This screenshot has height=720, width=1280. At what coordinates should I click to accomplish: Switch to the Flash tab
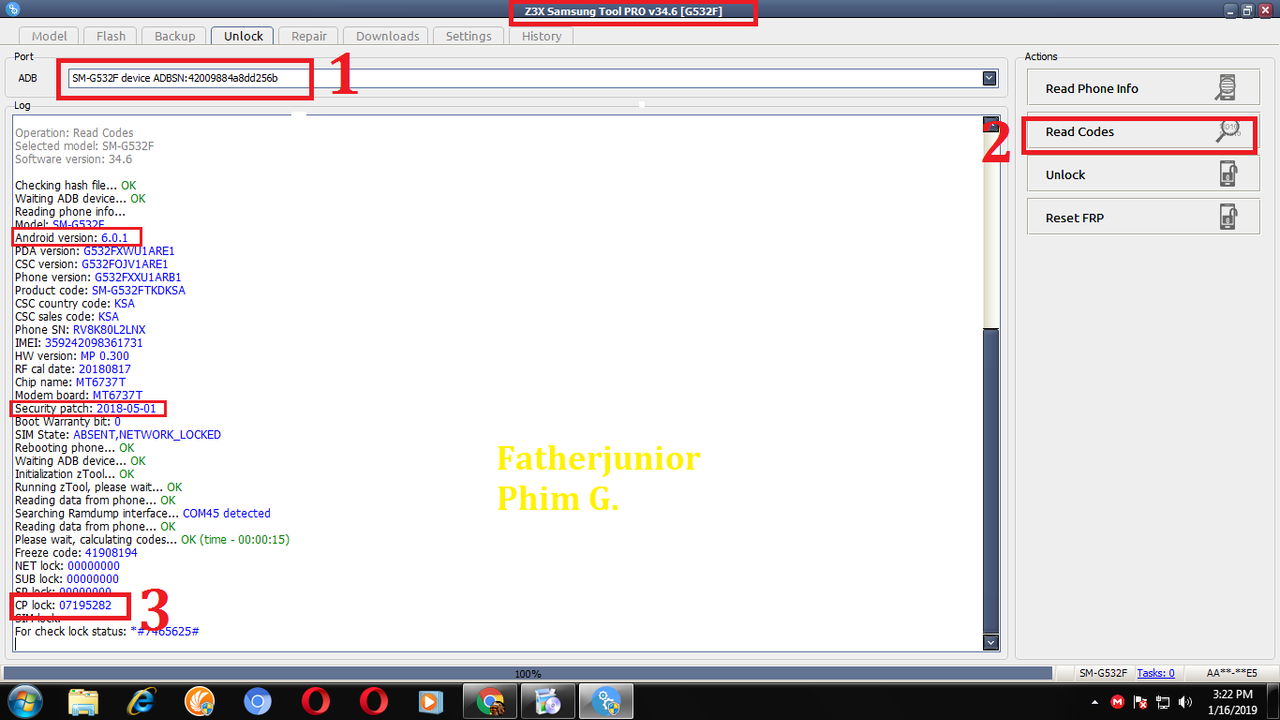111,36
